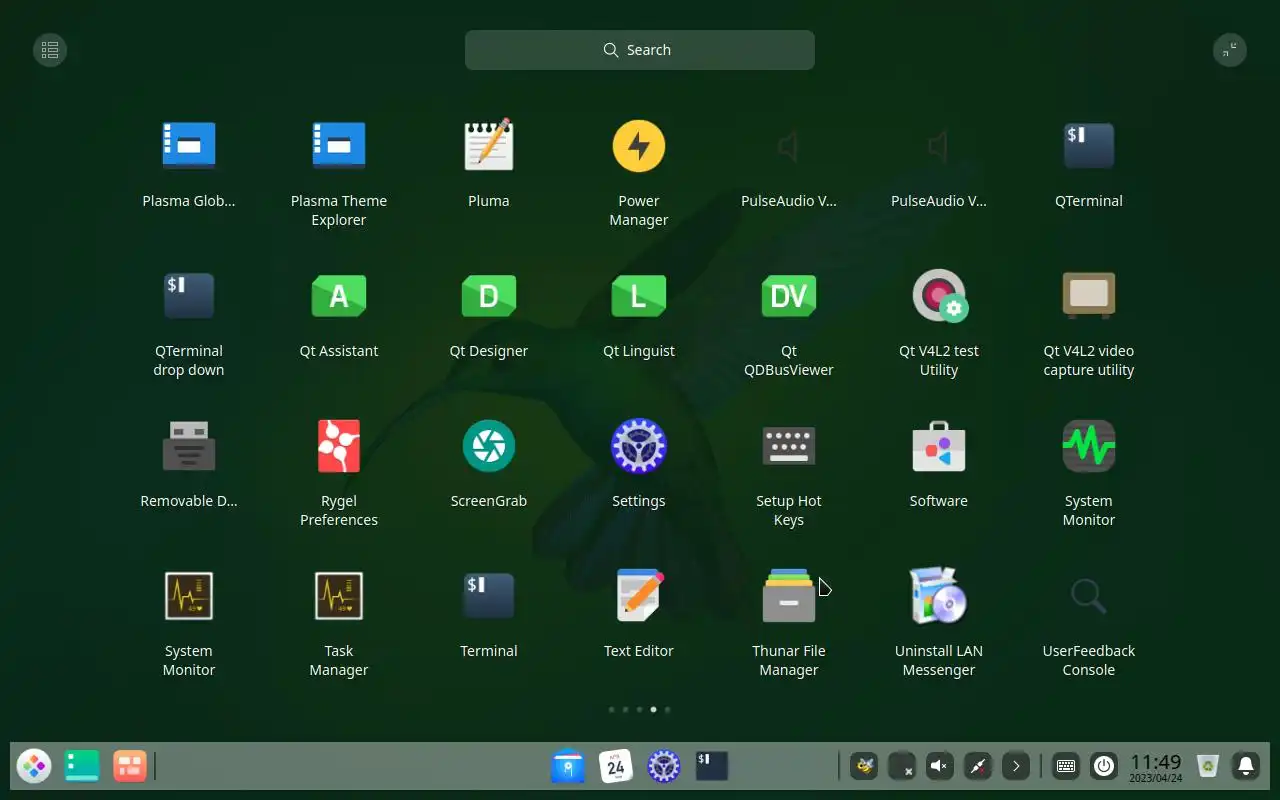Open Removable D... app
1280x800 pixels.
pos(189,446)
